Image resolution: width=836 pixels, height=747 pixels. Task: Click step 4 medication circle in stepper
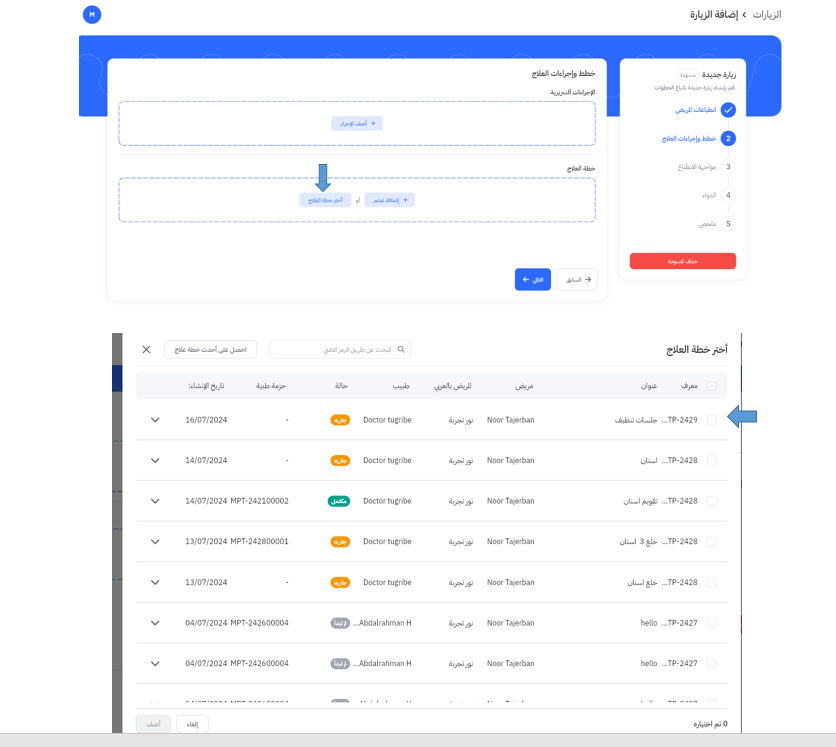coord(728,196)
